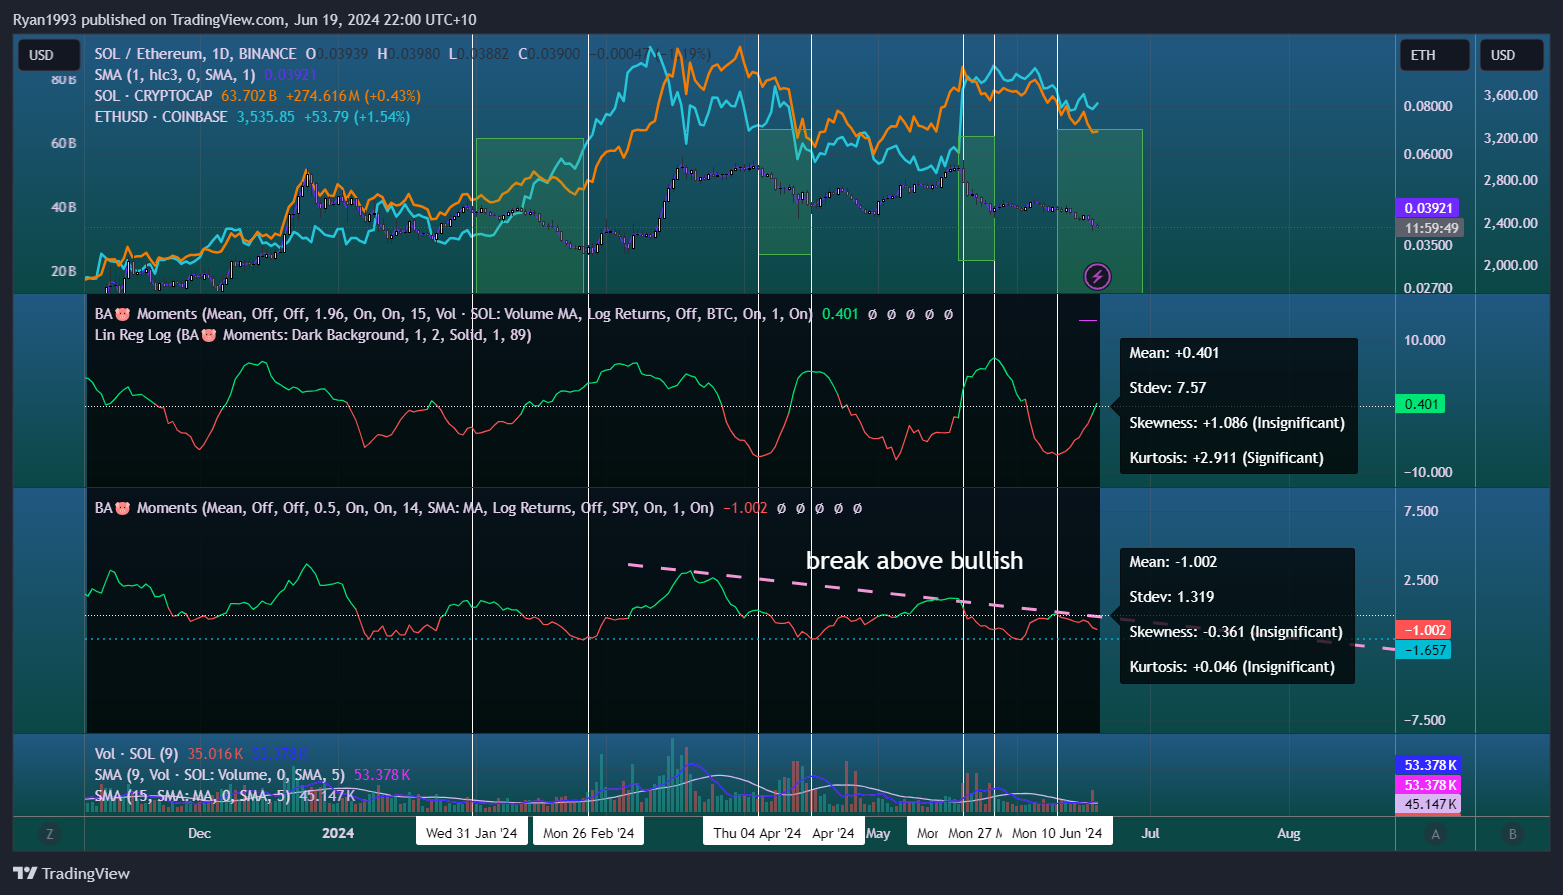
Task: Click the 10.000 tick on indicator scale
Action: pos(1425,340)
